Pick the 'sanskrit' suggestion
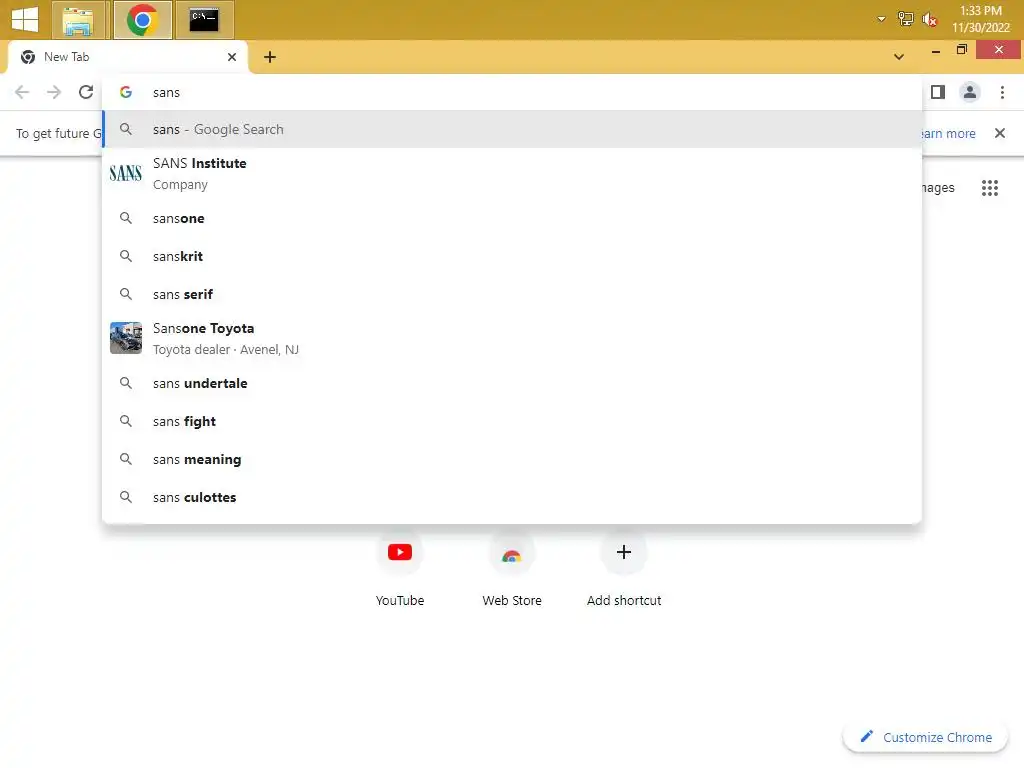 pos(512,256)
